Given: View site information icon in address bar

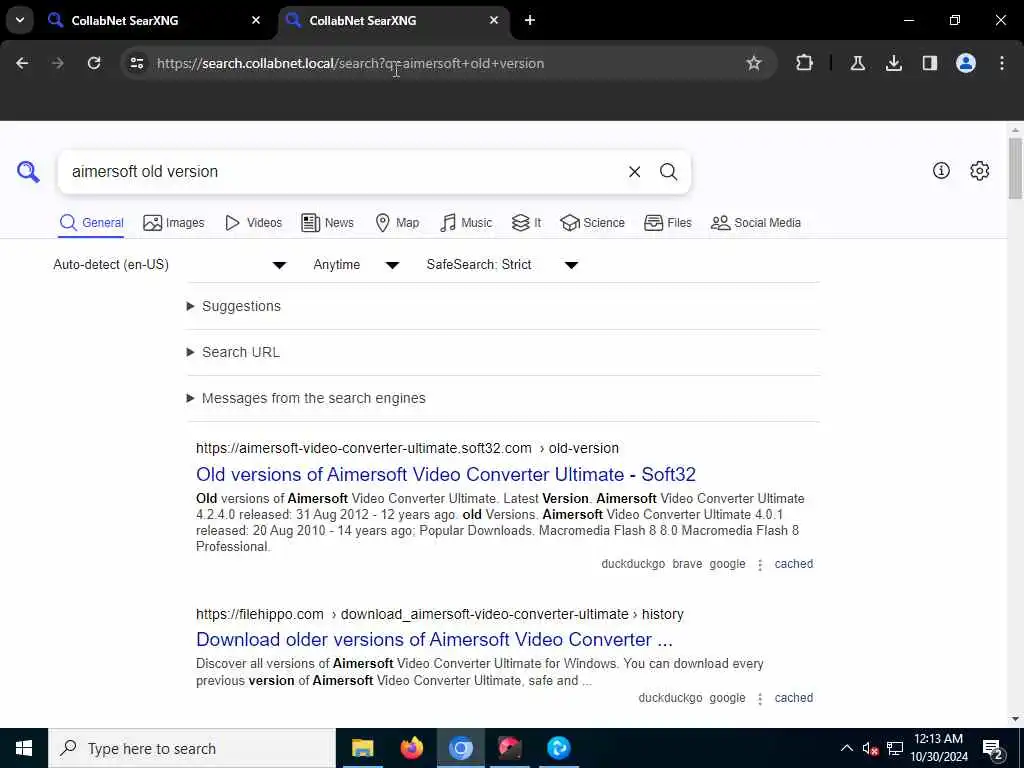Looking at the screenshot, I should (136, 63).
